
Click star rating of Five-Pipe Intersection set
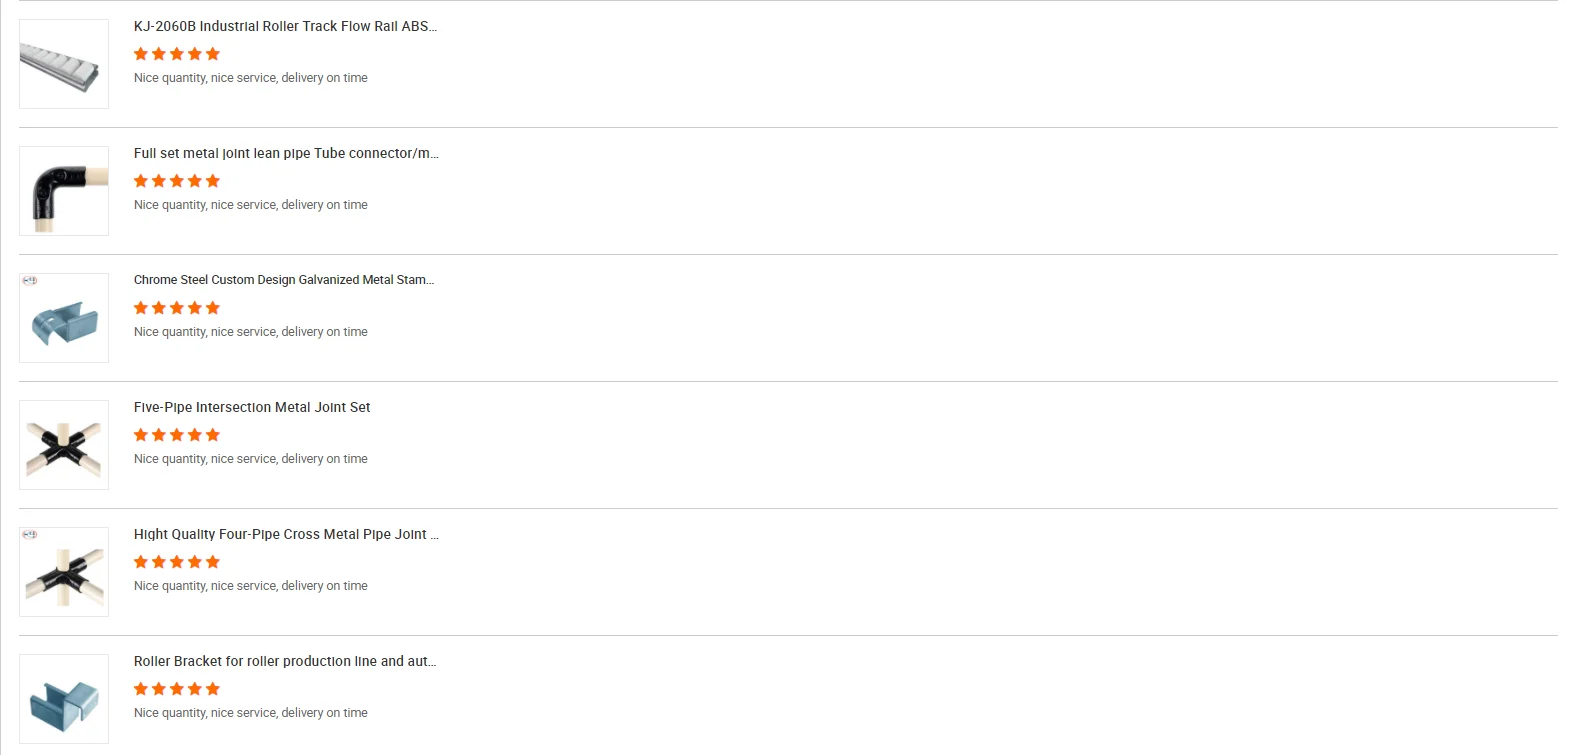click(x=177, y=435)
